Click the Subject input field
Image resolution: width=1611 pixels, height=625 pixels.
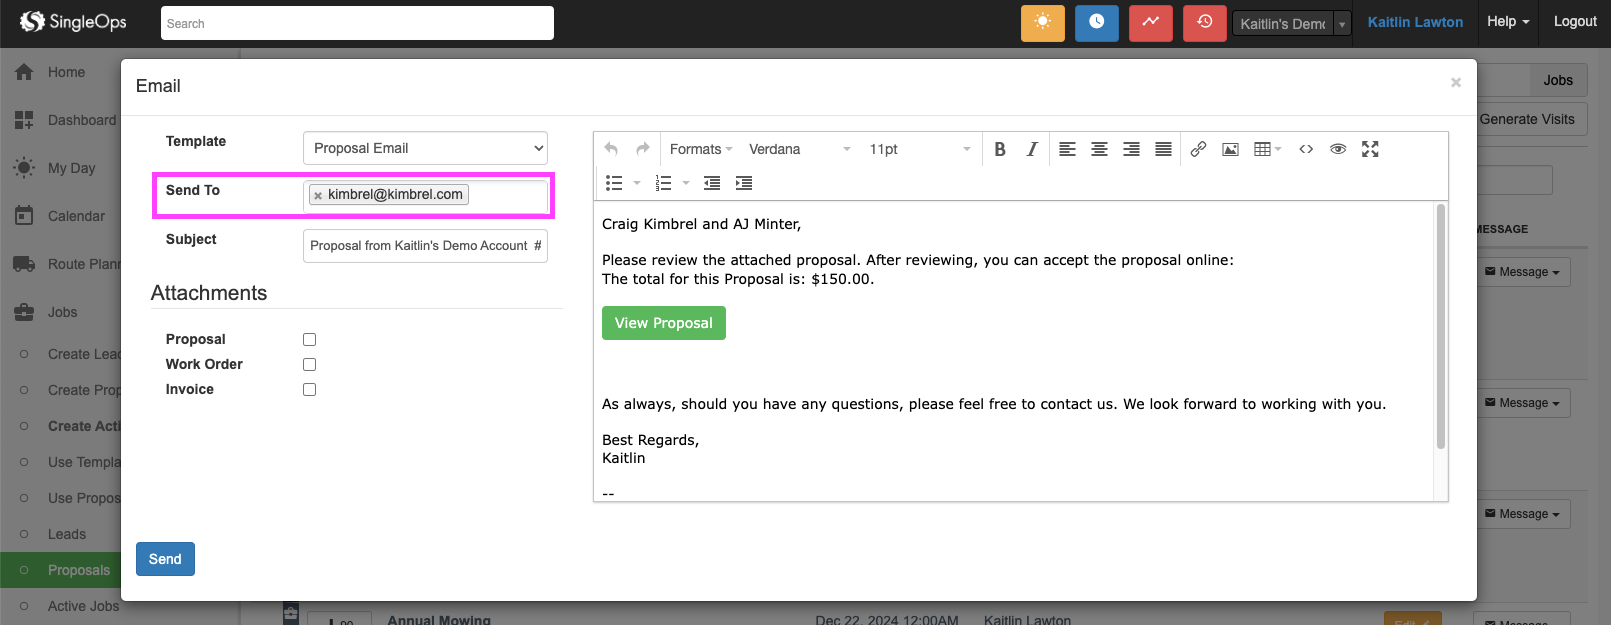(425, 246)
